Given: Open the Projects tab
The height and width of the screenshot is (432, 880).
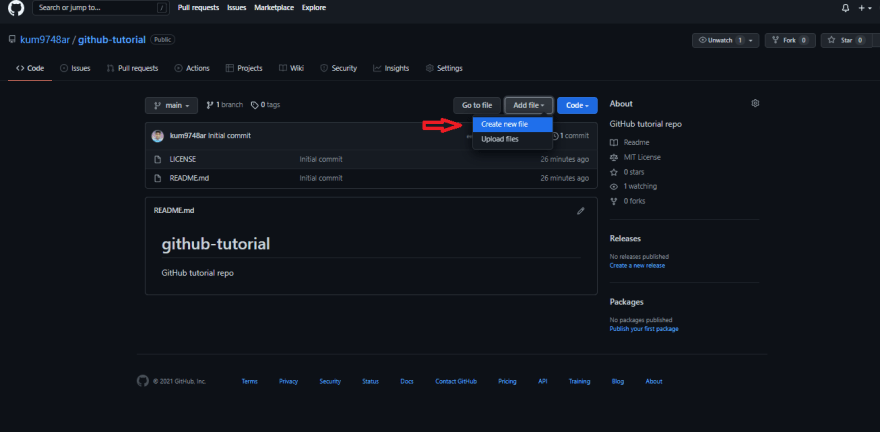Looking at the screenshot, I should coord(244,68).
